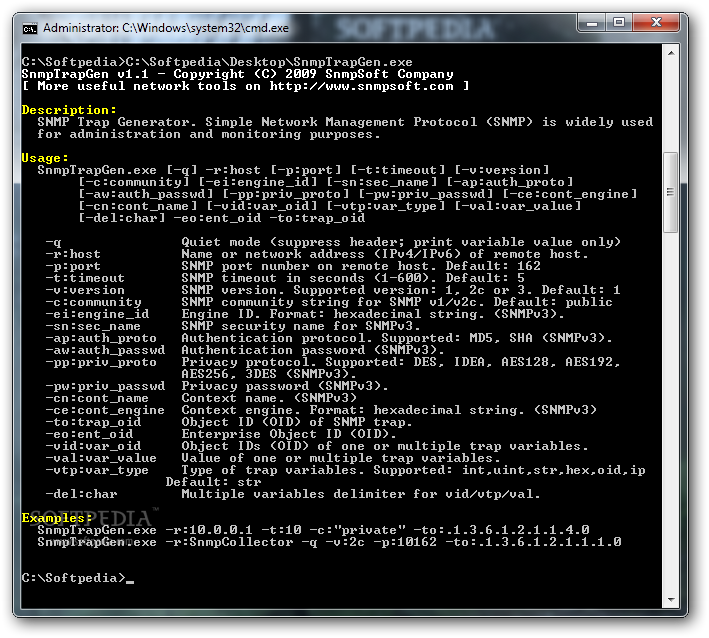709x638 pixels.
Task: Click the '-vtp:var_type' option in the option list
Action: point(97,470)
